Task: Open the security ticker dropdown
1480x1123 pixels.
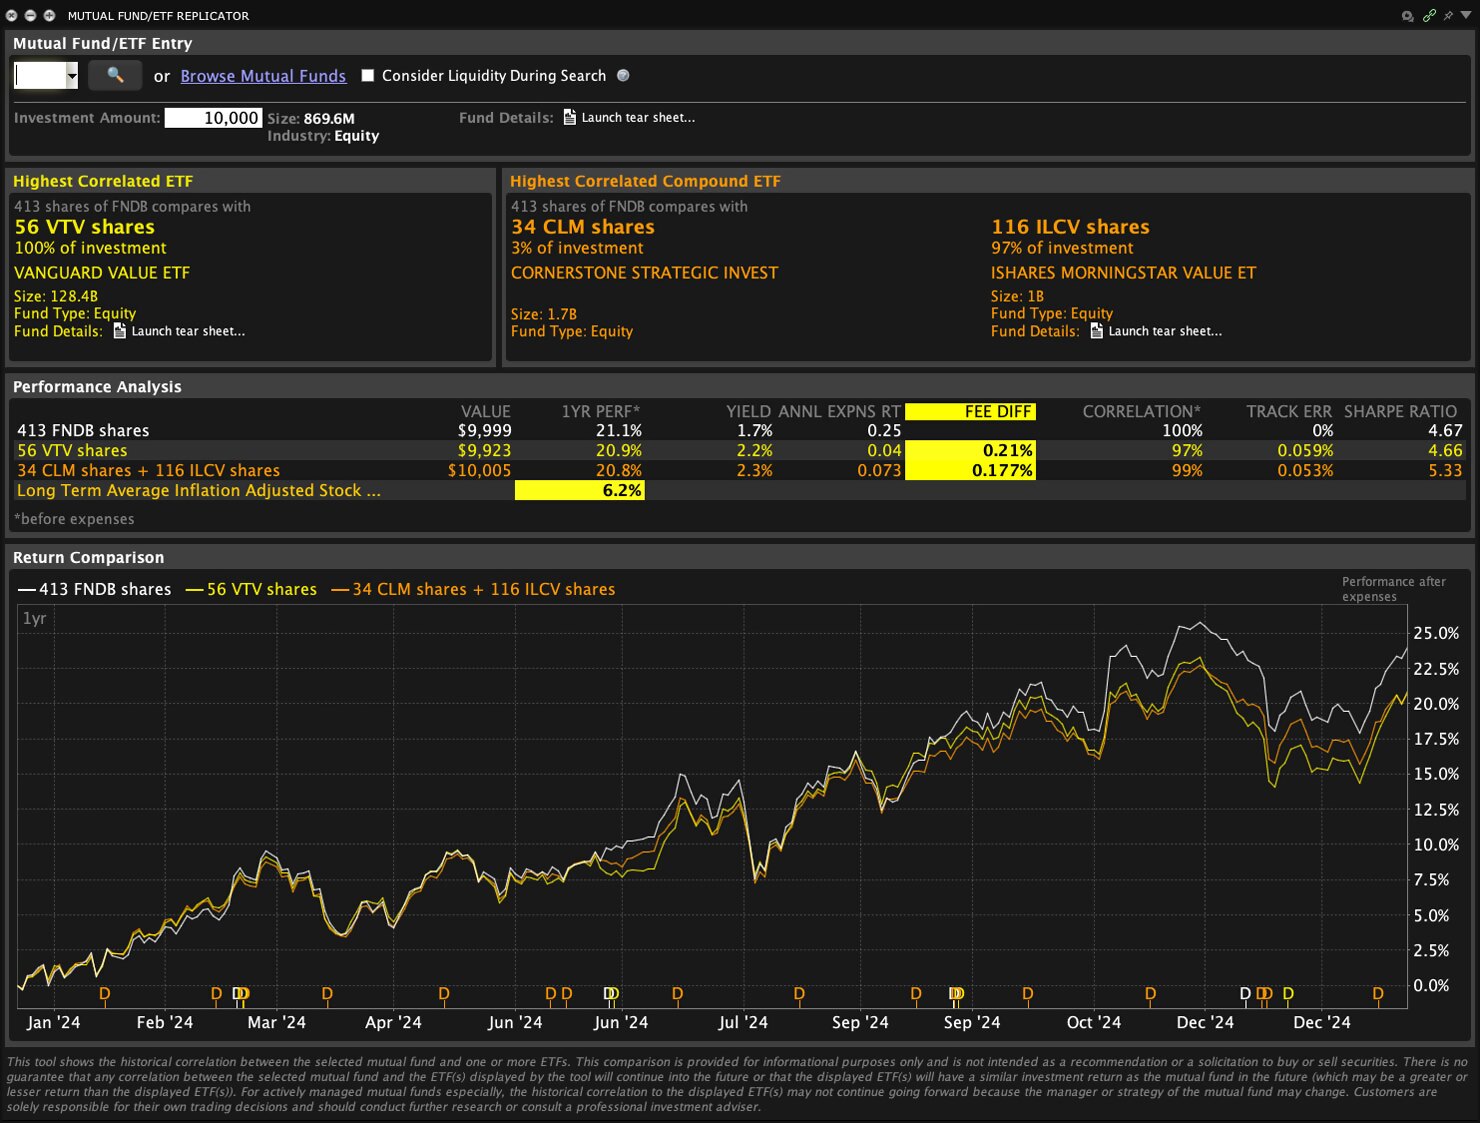Action: point(71,75)
